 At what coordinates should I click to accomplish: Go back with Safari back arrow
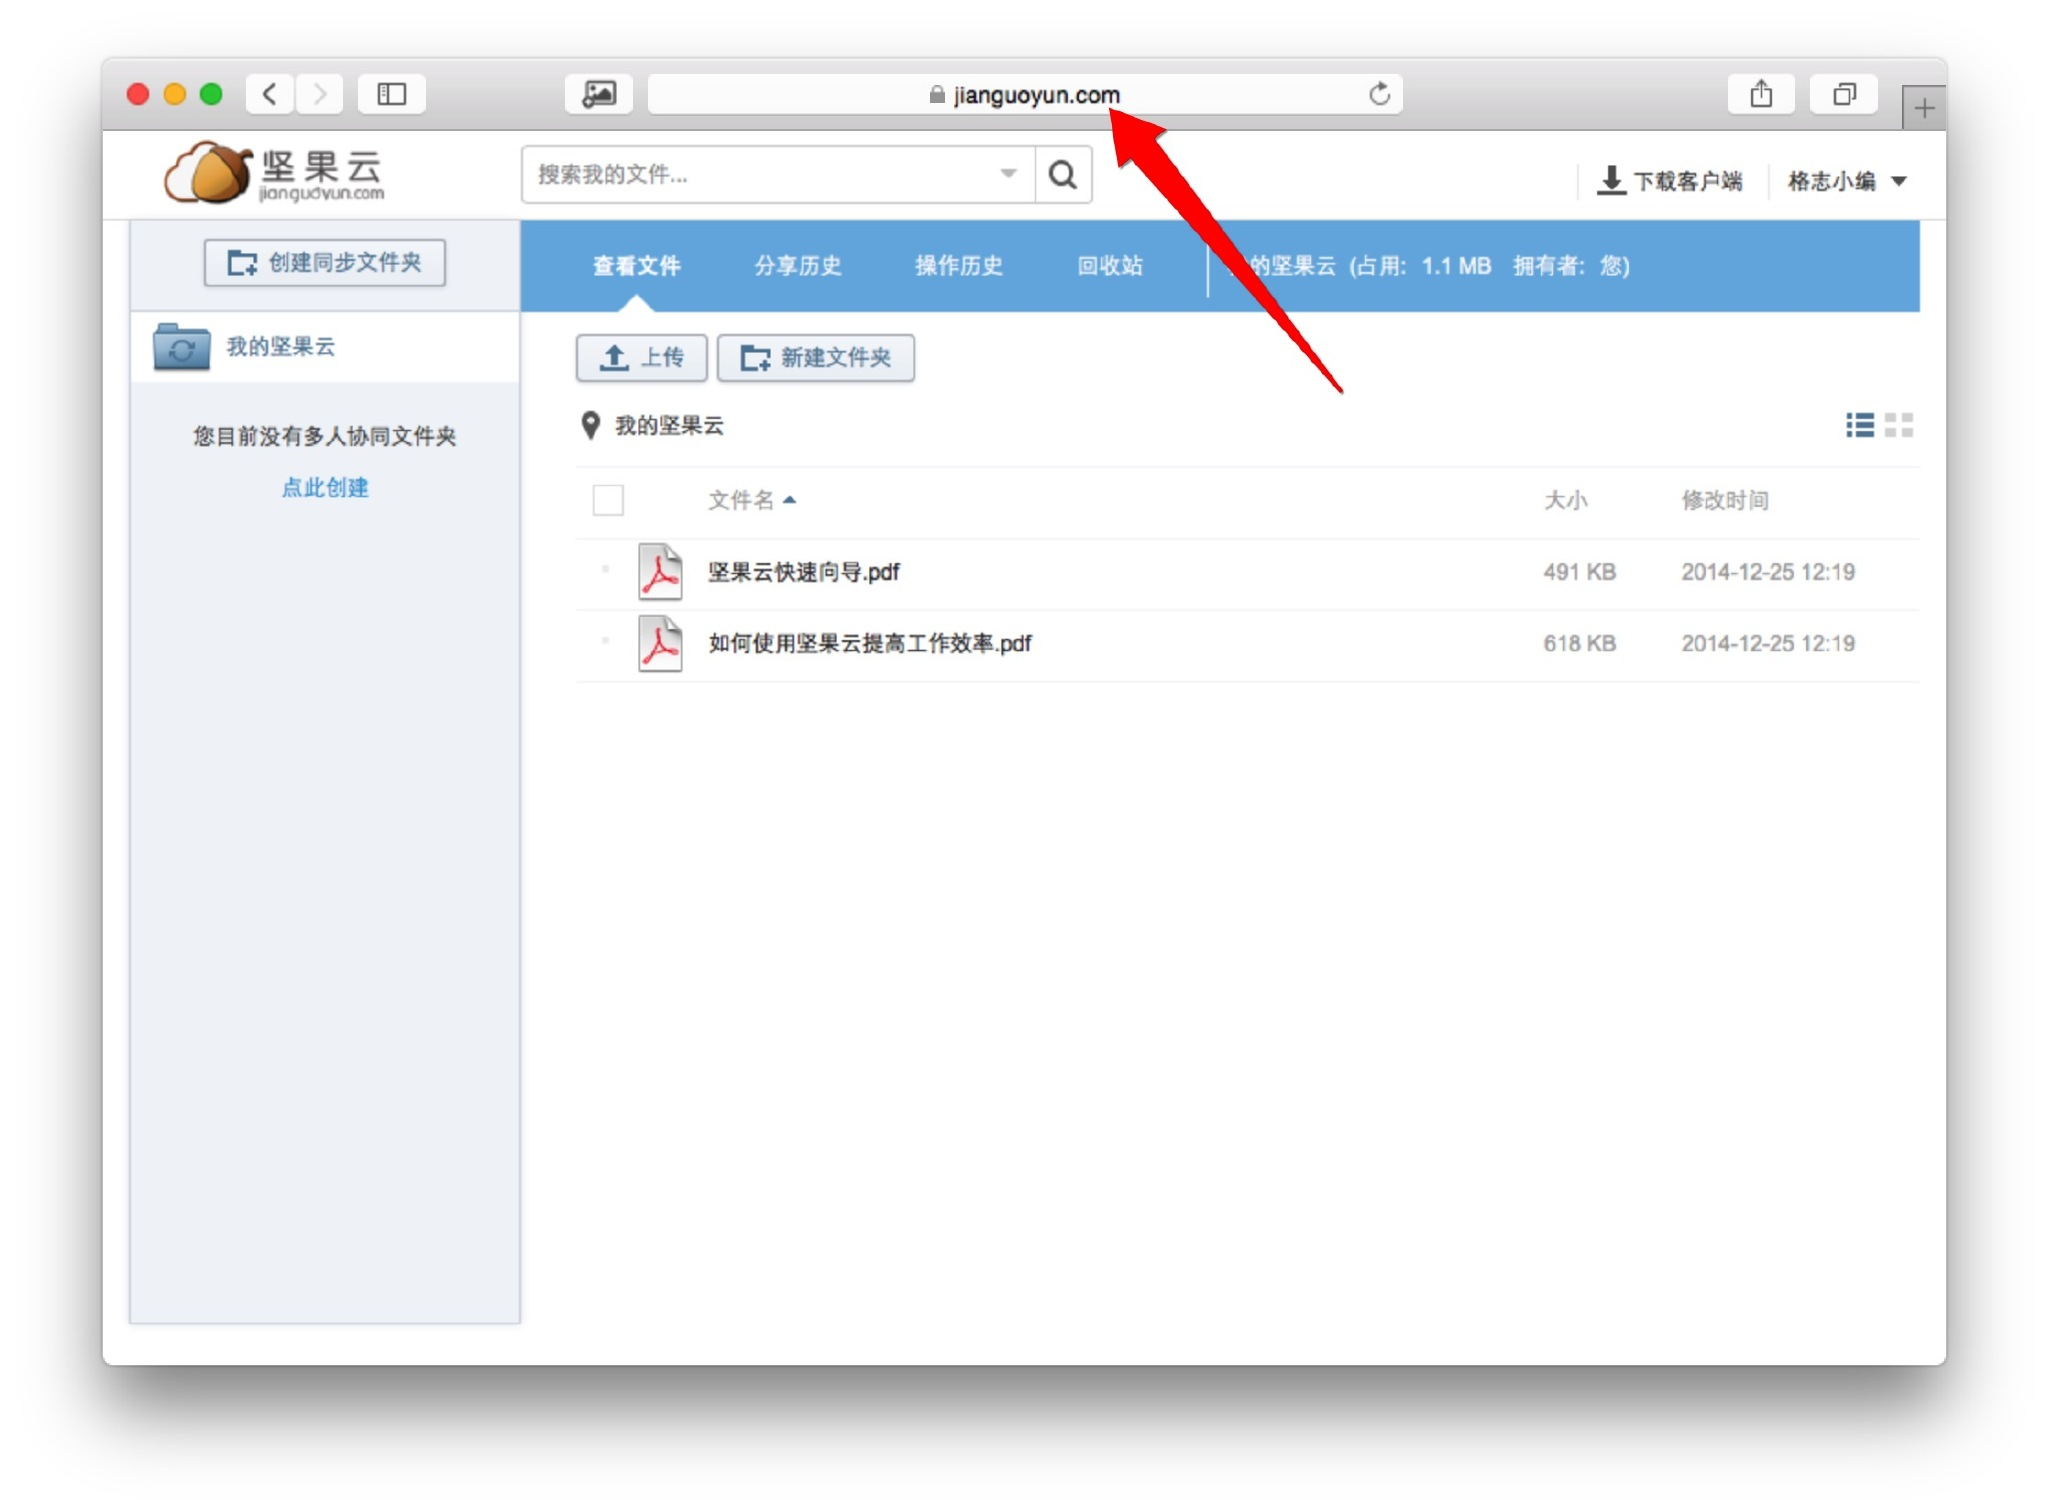pyautogui.click(x=269, y=94)
